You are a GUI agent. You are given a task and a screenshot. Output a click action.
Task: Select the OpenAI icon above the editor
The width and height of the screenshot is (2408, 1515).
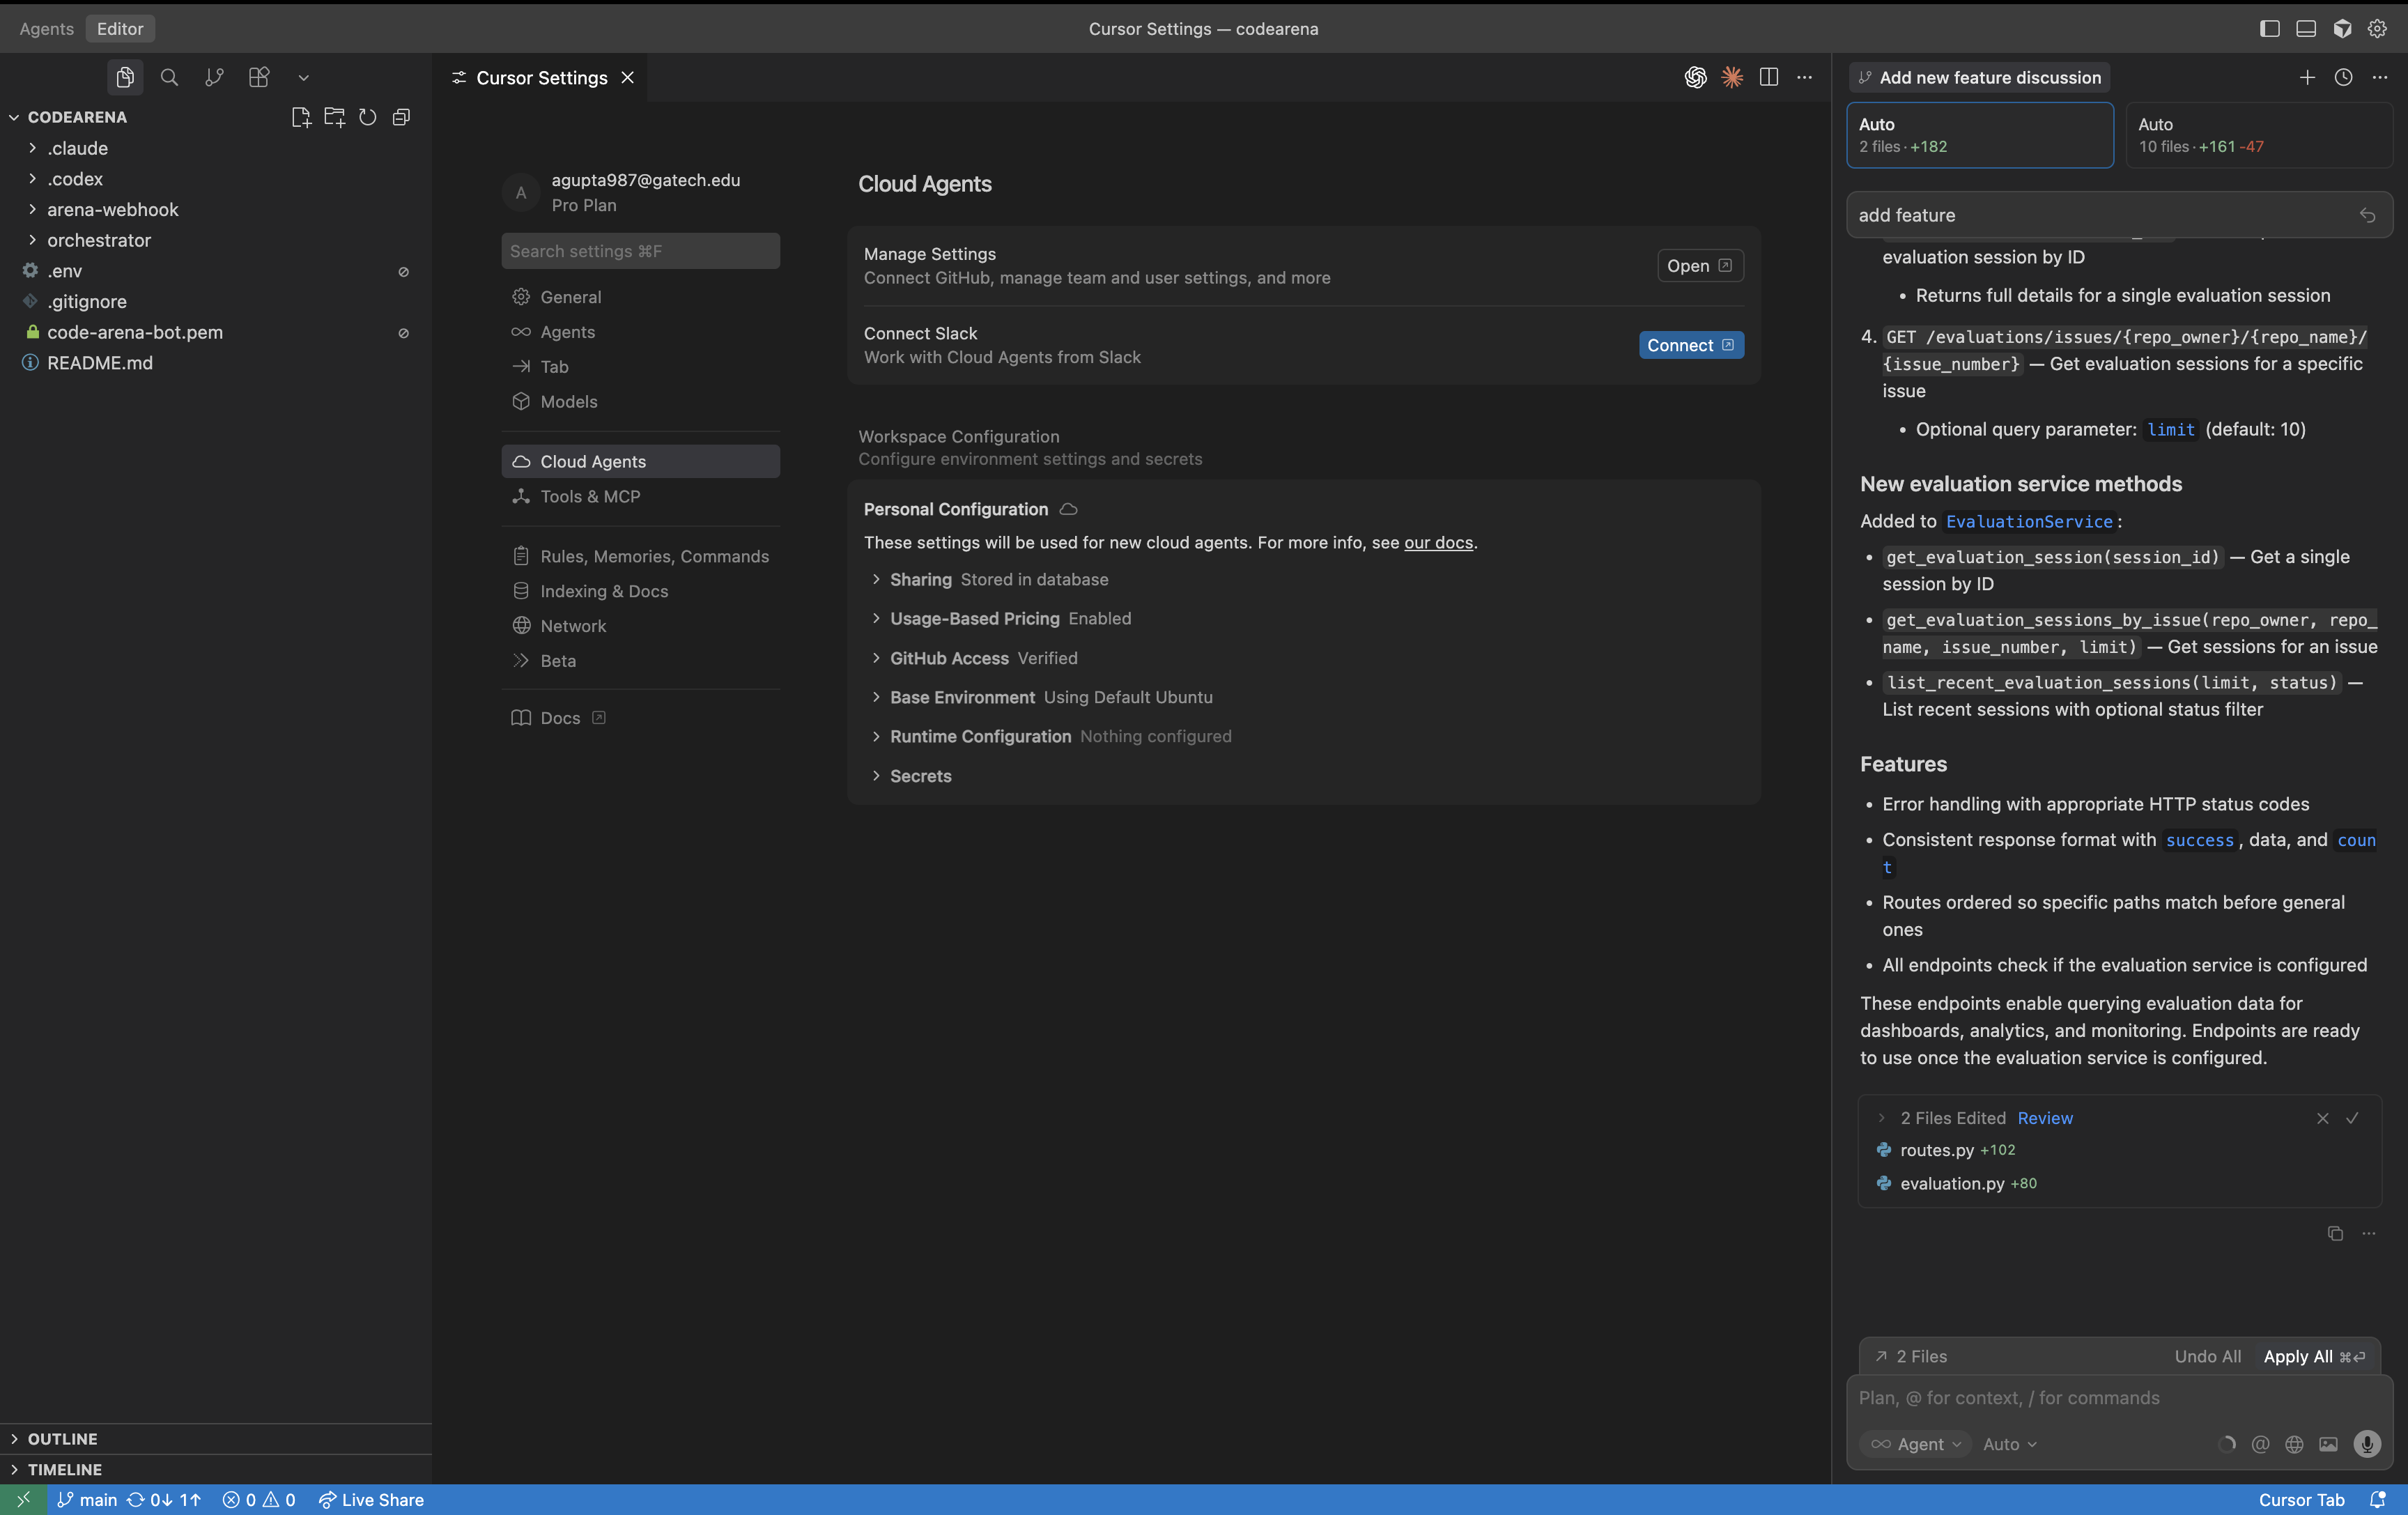(1695, 77)
